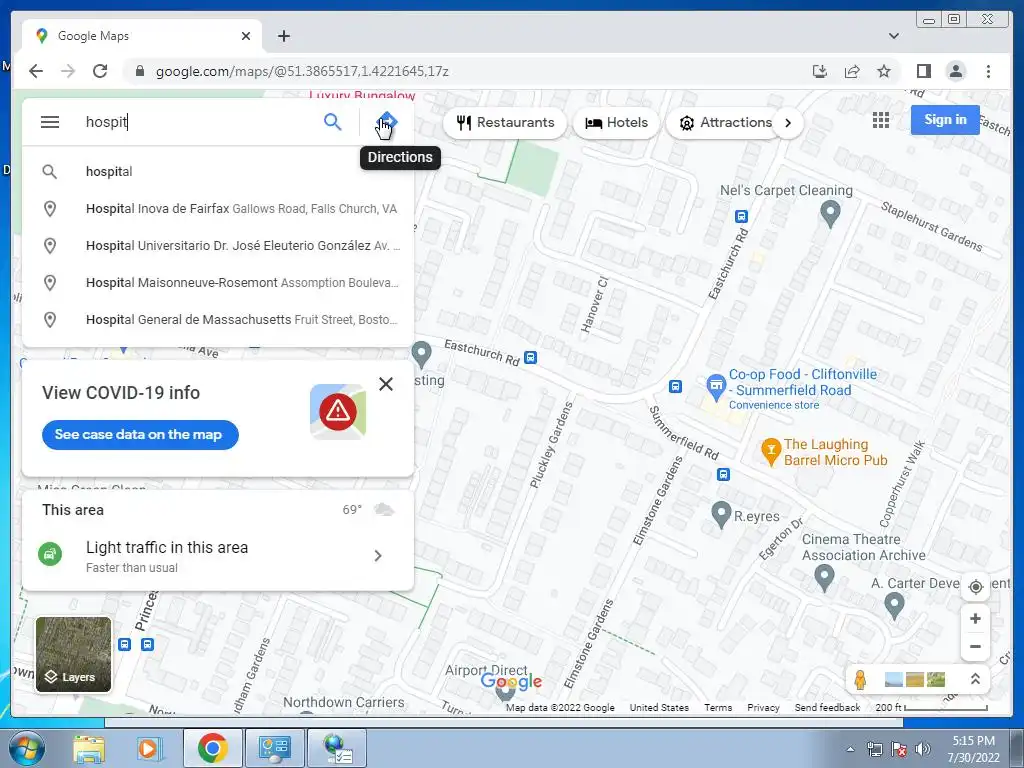Select the Google Maps browser tab
The height and width of the screenshot is (768, 1024).
(142, 36)
